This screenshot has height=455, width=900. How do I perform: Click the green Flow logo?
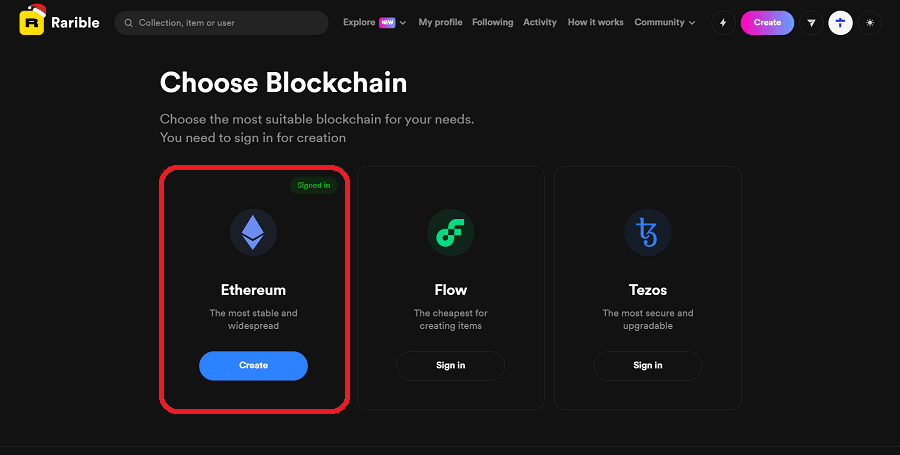450,232
